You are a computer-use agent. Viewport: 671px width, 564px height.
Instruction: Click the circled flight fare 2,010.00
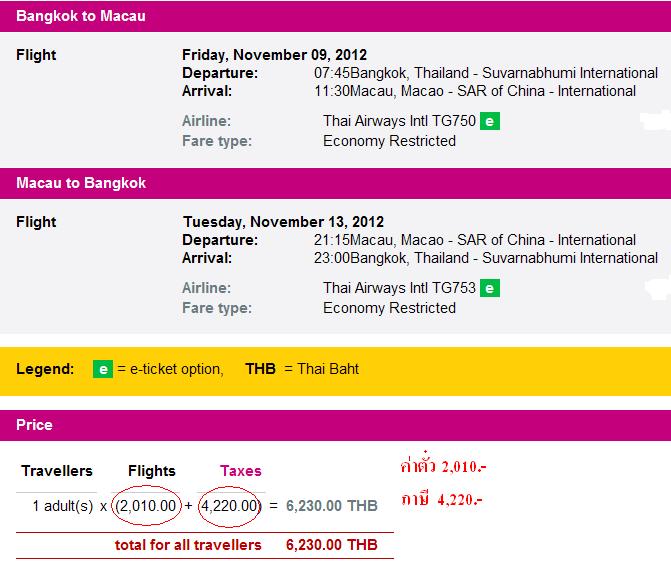146,506
